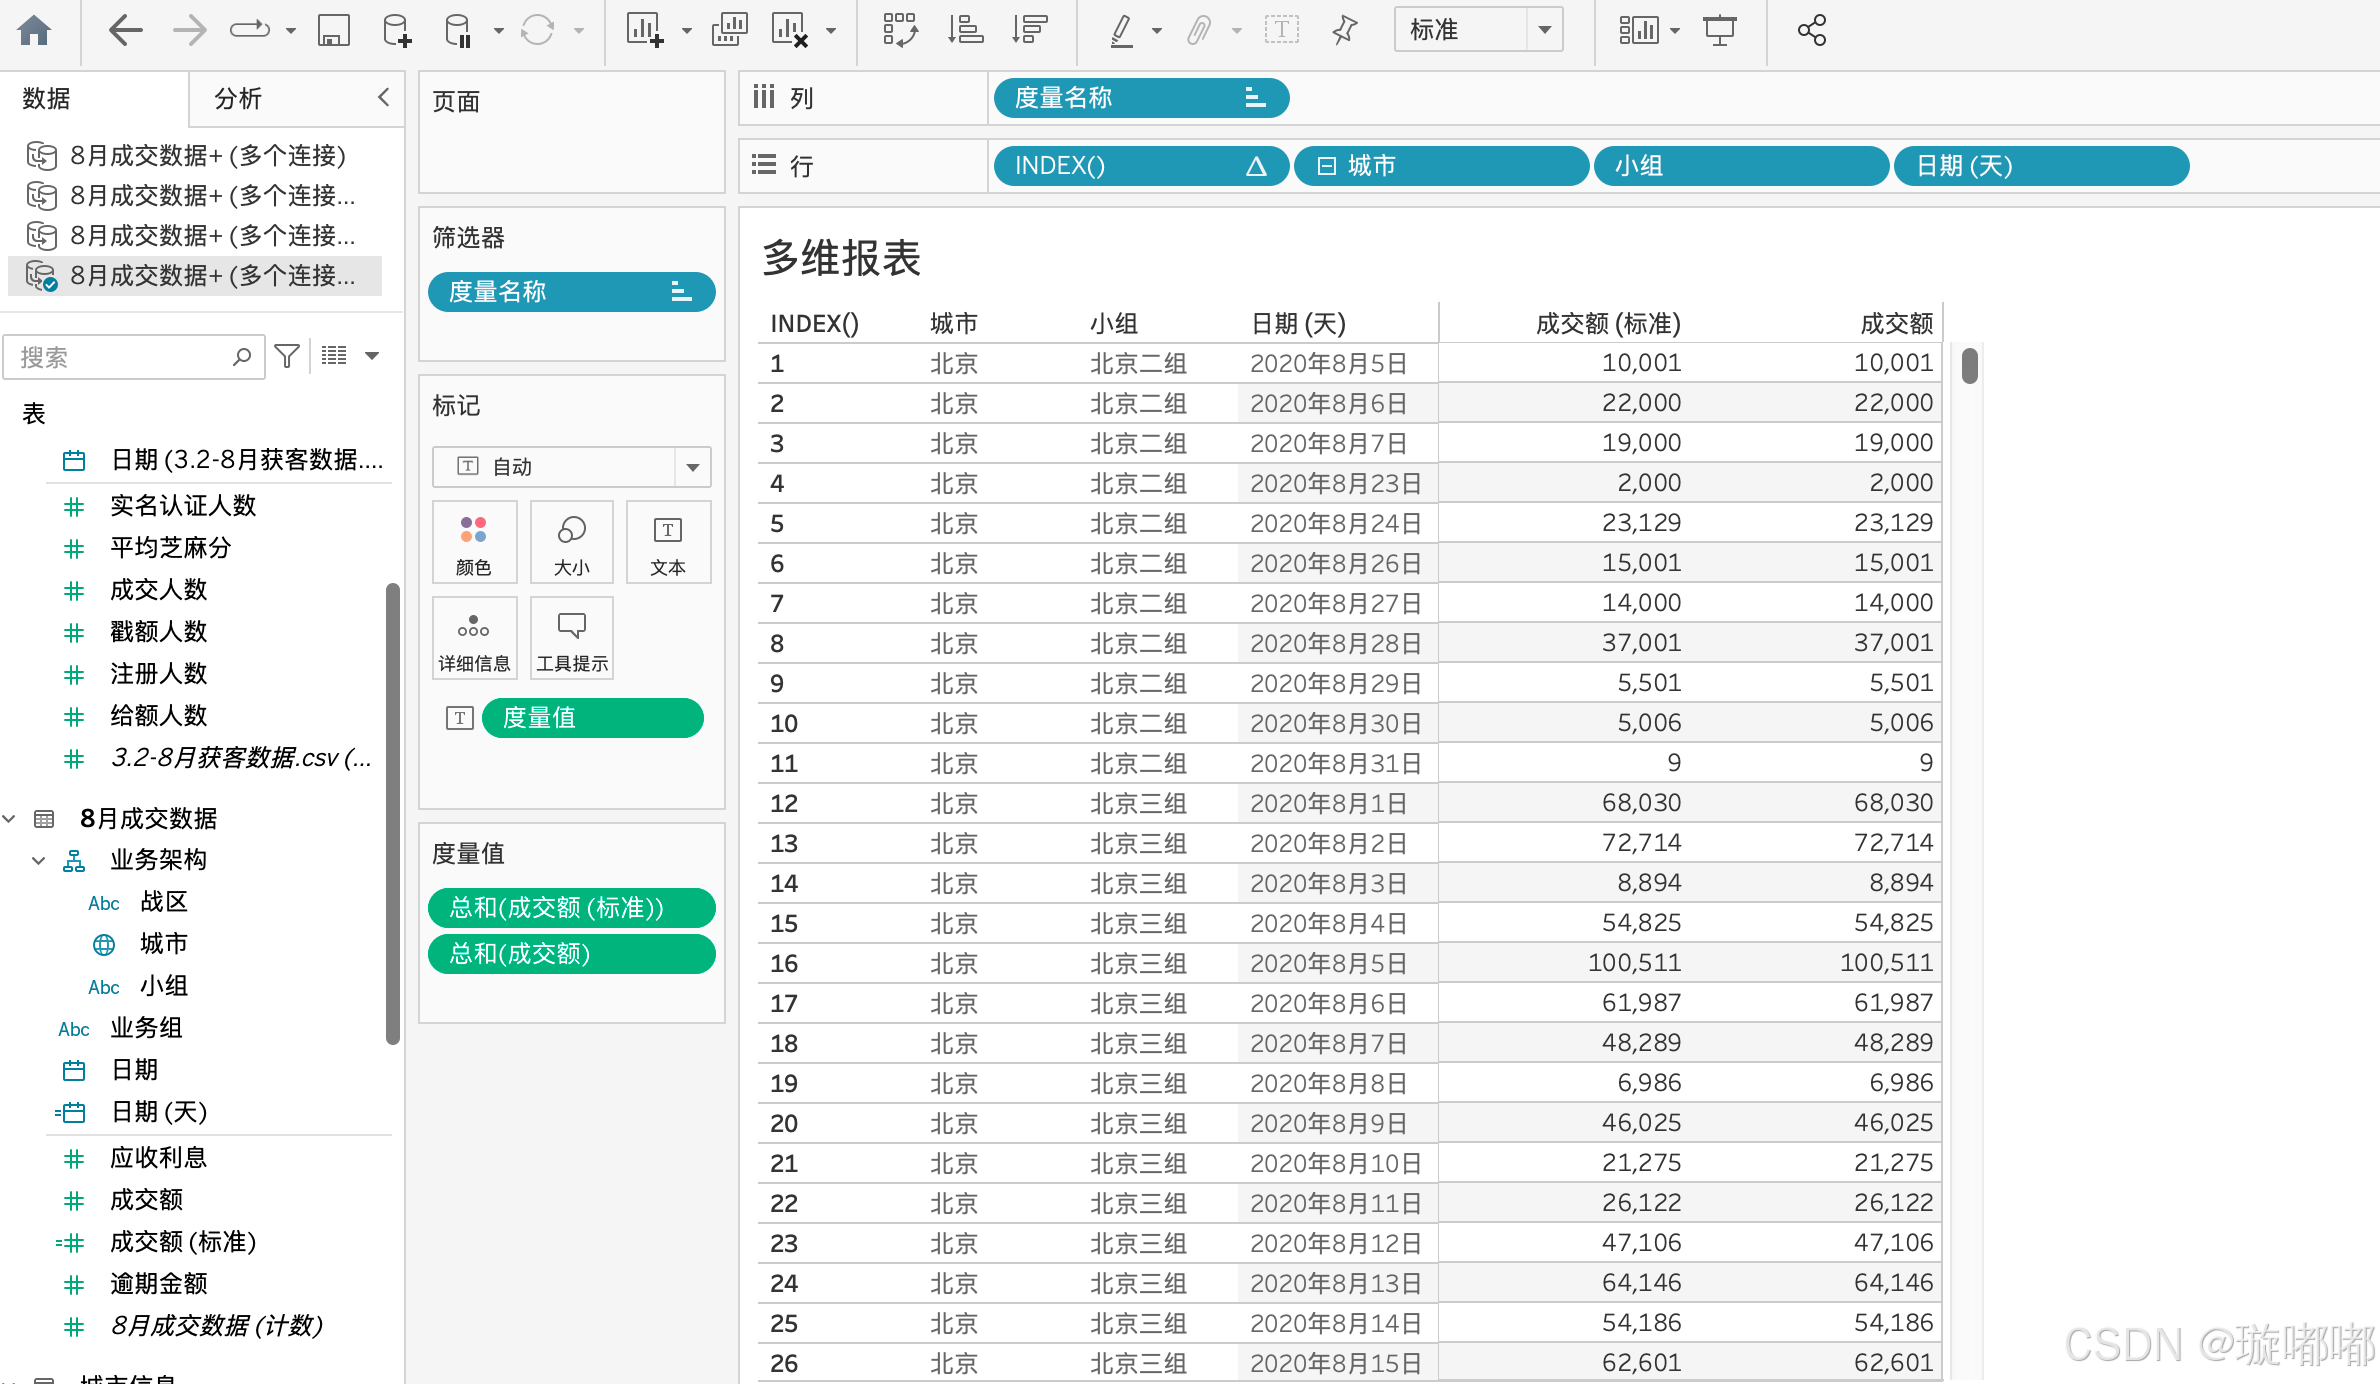The image size is (2380, 1384).
Task: Click the Swap rows and columns icon
Action: click(x=899, y=31)
